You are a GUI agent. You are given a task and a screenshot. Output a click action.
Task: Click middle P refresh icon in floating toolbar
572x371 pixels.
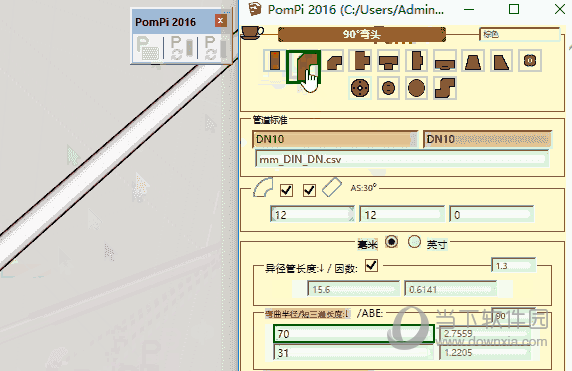181,48
